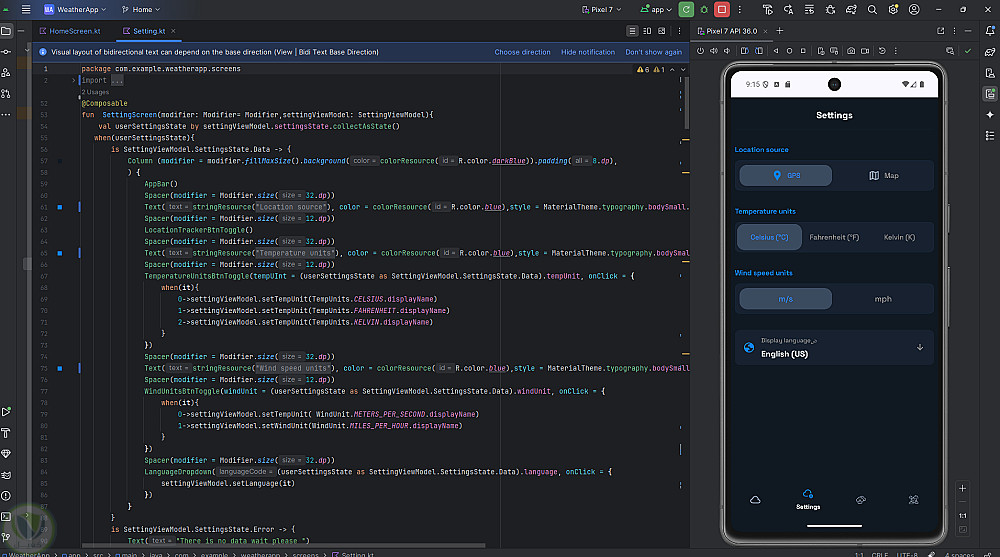Click the green Run app button
This screenshot has width=1000, height=557.
pos(686,9)
